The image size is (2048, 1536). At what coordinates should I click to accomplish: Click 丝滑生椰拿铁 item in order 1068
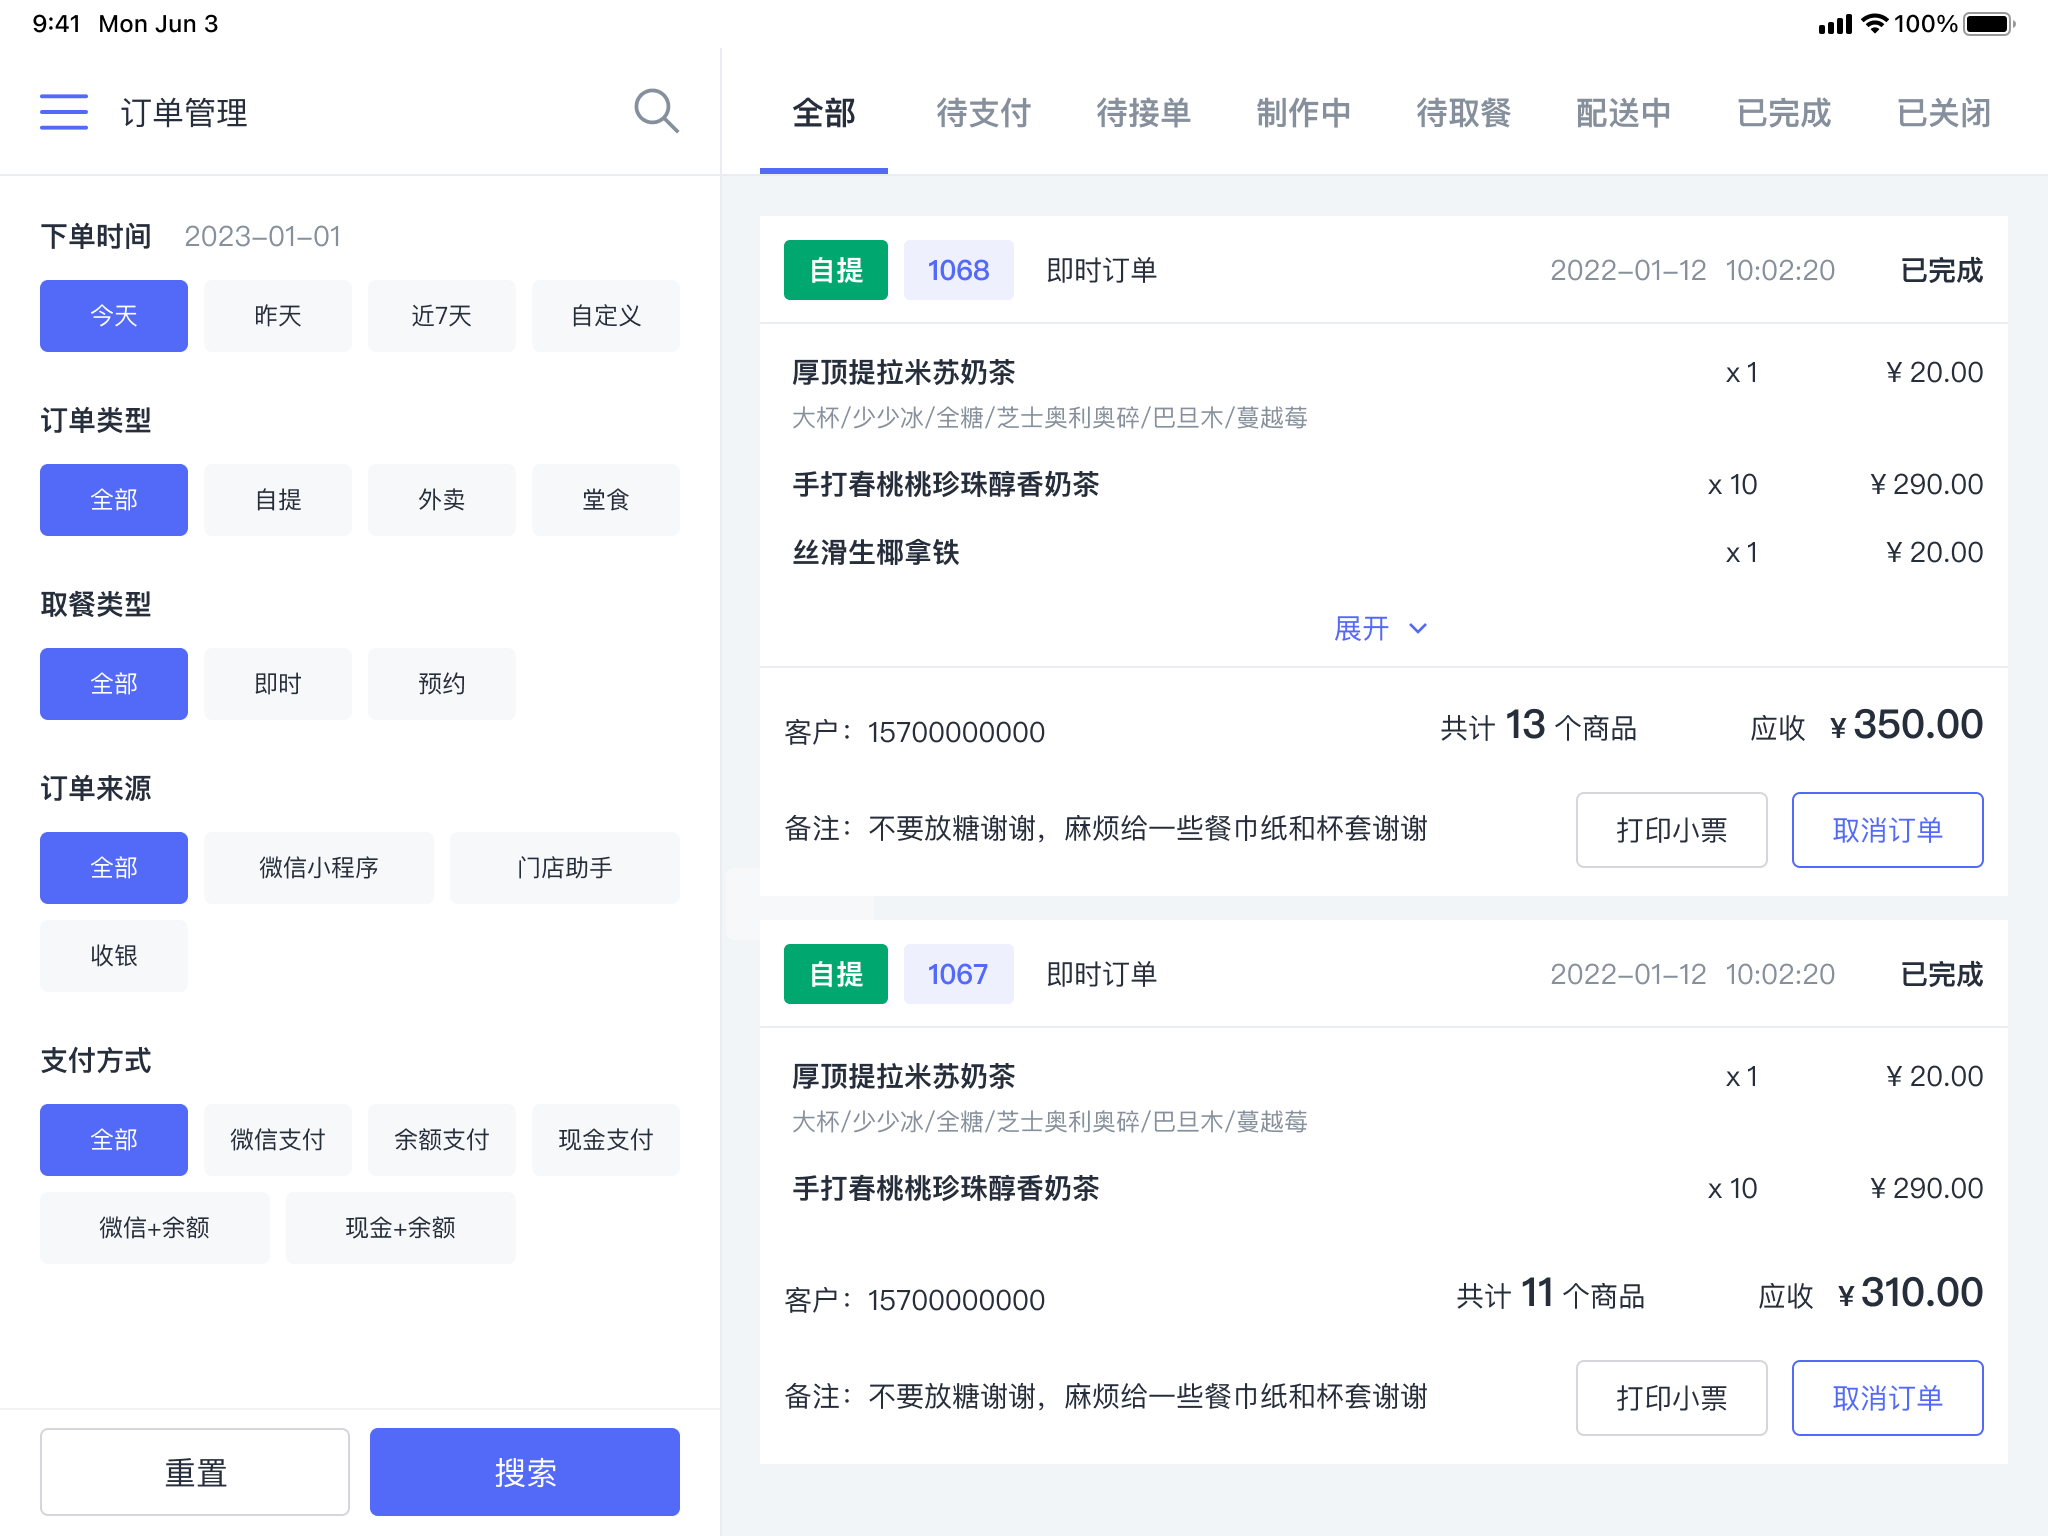876,552
